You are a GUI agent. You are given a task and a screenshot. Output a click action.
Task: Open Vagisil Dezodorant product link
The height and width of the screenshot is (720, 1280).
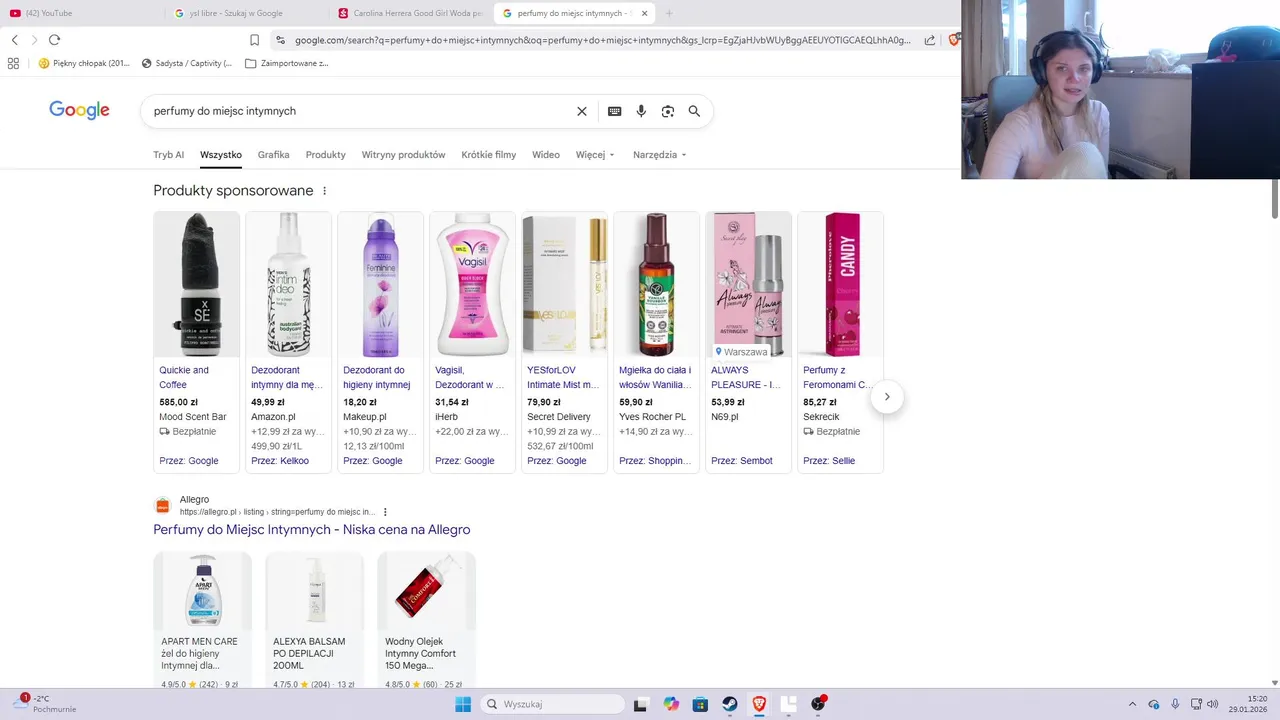tap(470, 377)
